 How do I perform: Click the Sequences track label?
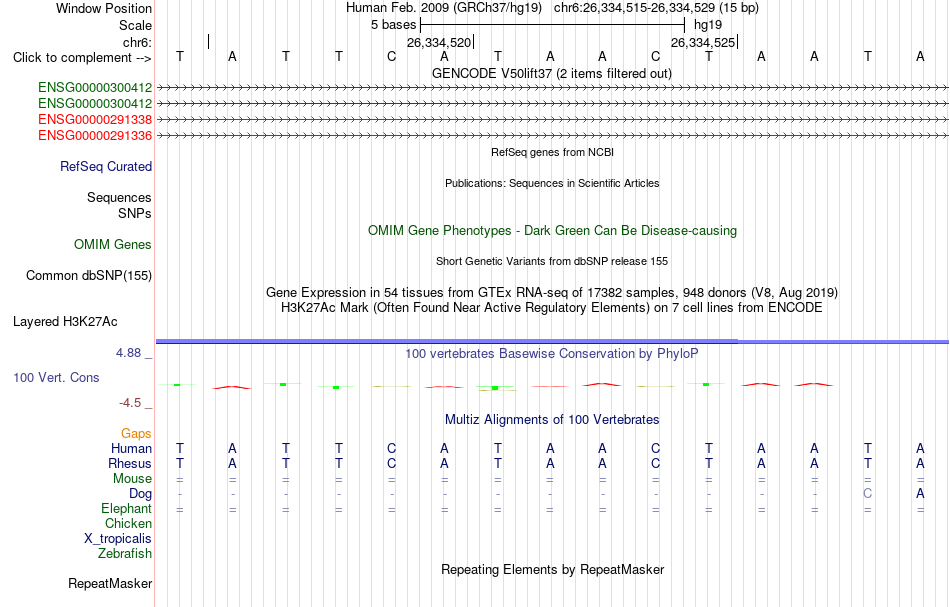tap(119, 197)
